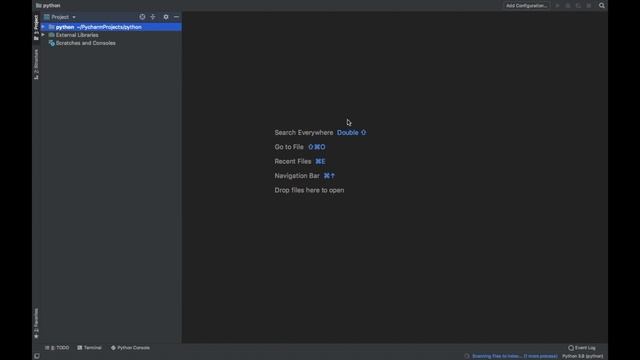Toggle the Project tool window side tab
The width and height of the screenshot is (640, 360).
click(36, 27)
